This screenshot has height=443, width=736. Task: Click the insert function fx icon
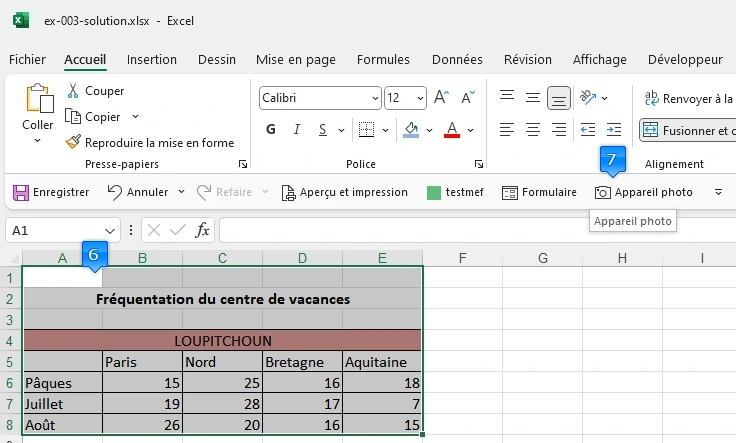point(202,230)
